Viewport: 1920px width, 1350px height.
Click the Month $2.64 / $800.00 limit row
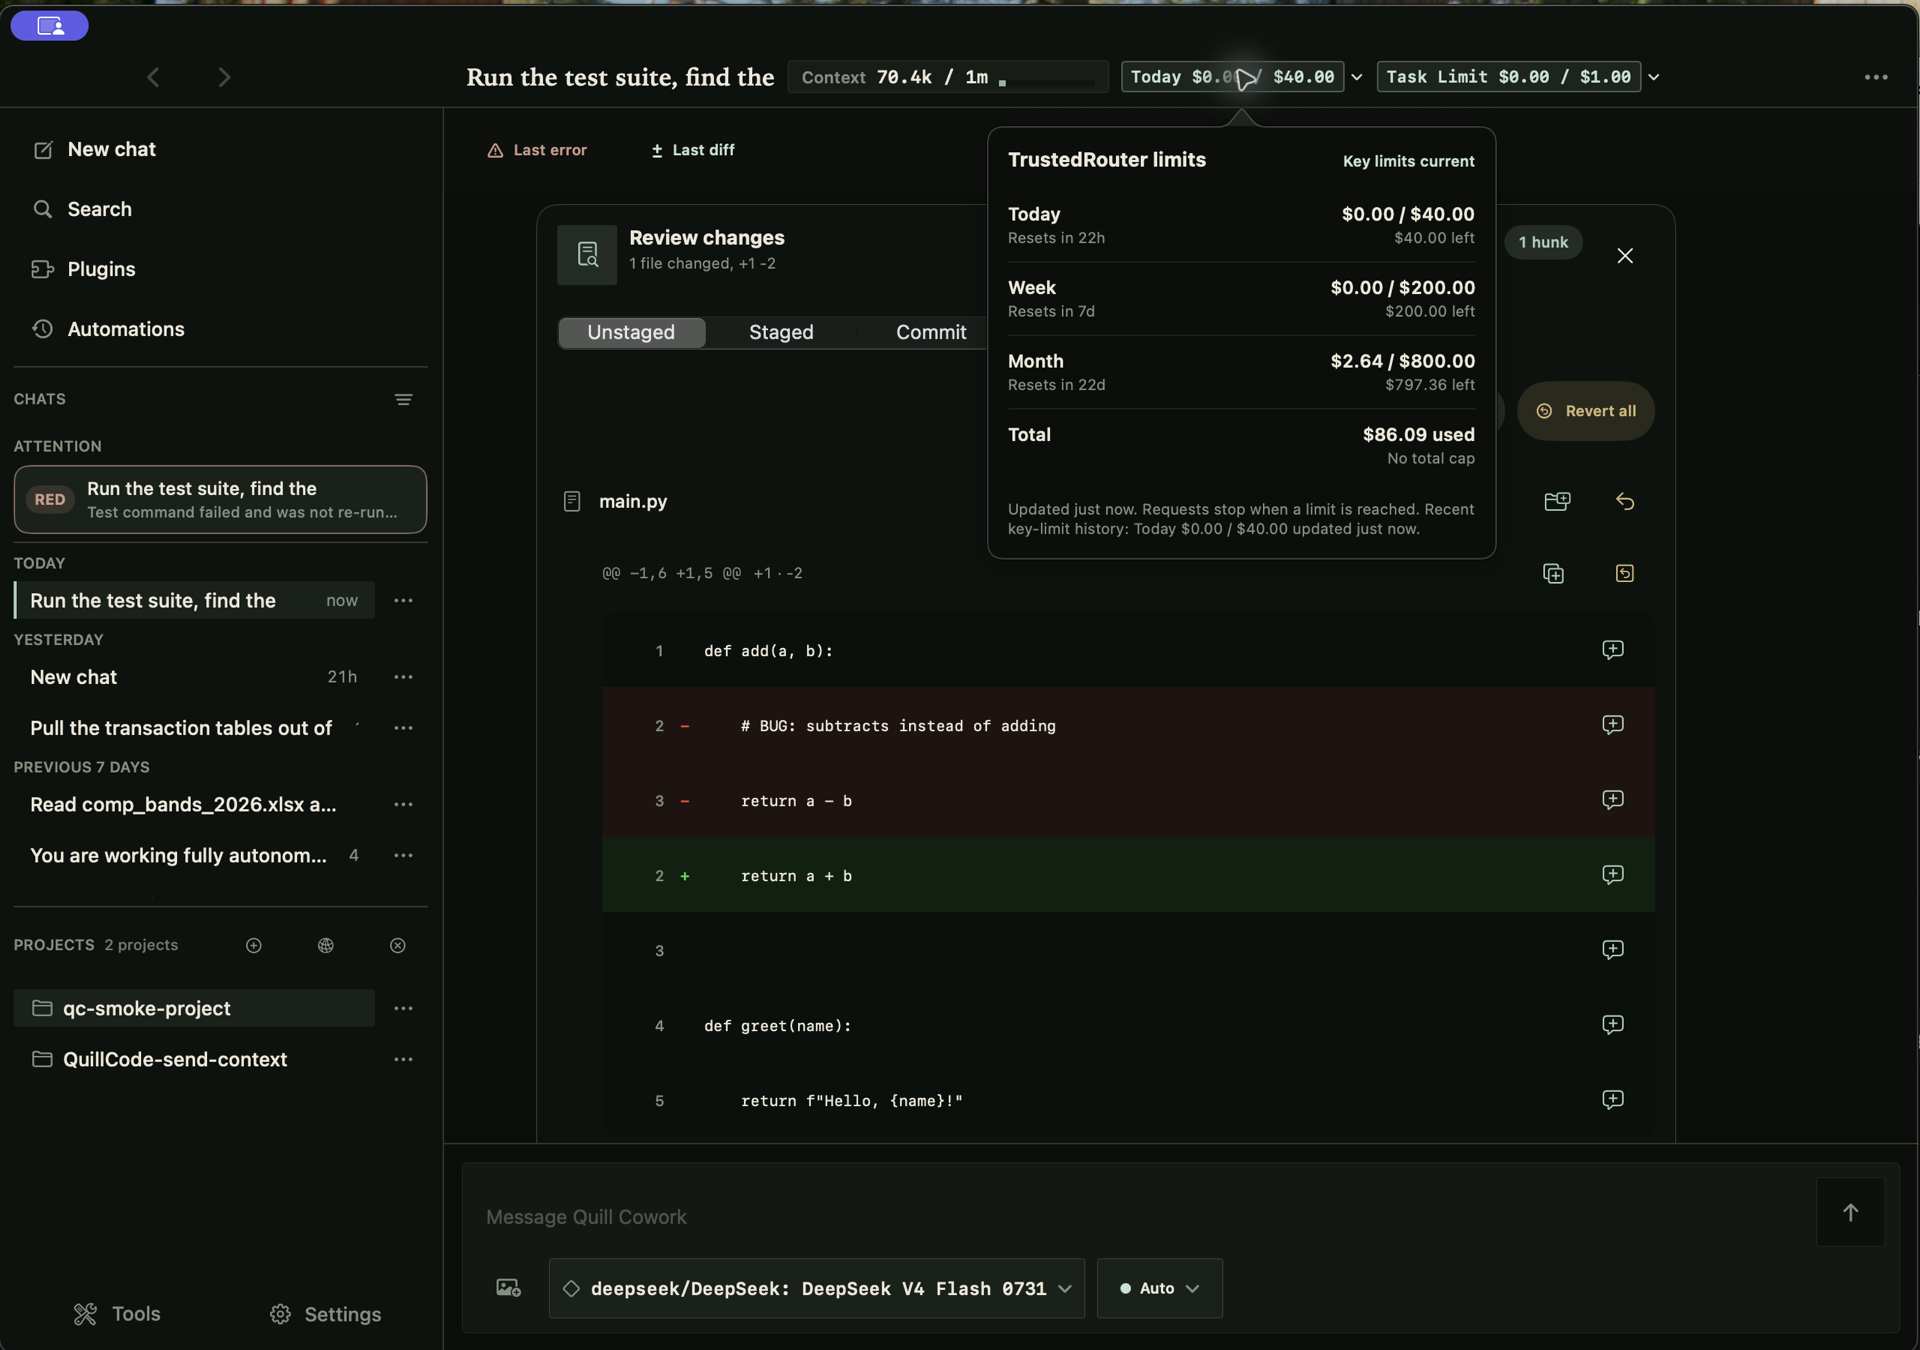tap(1241, 372)
